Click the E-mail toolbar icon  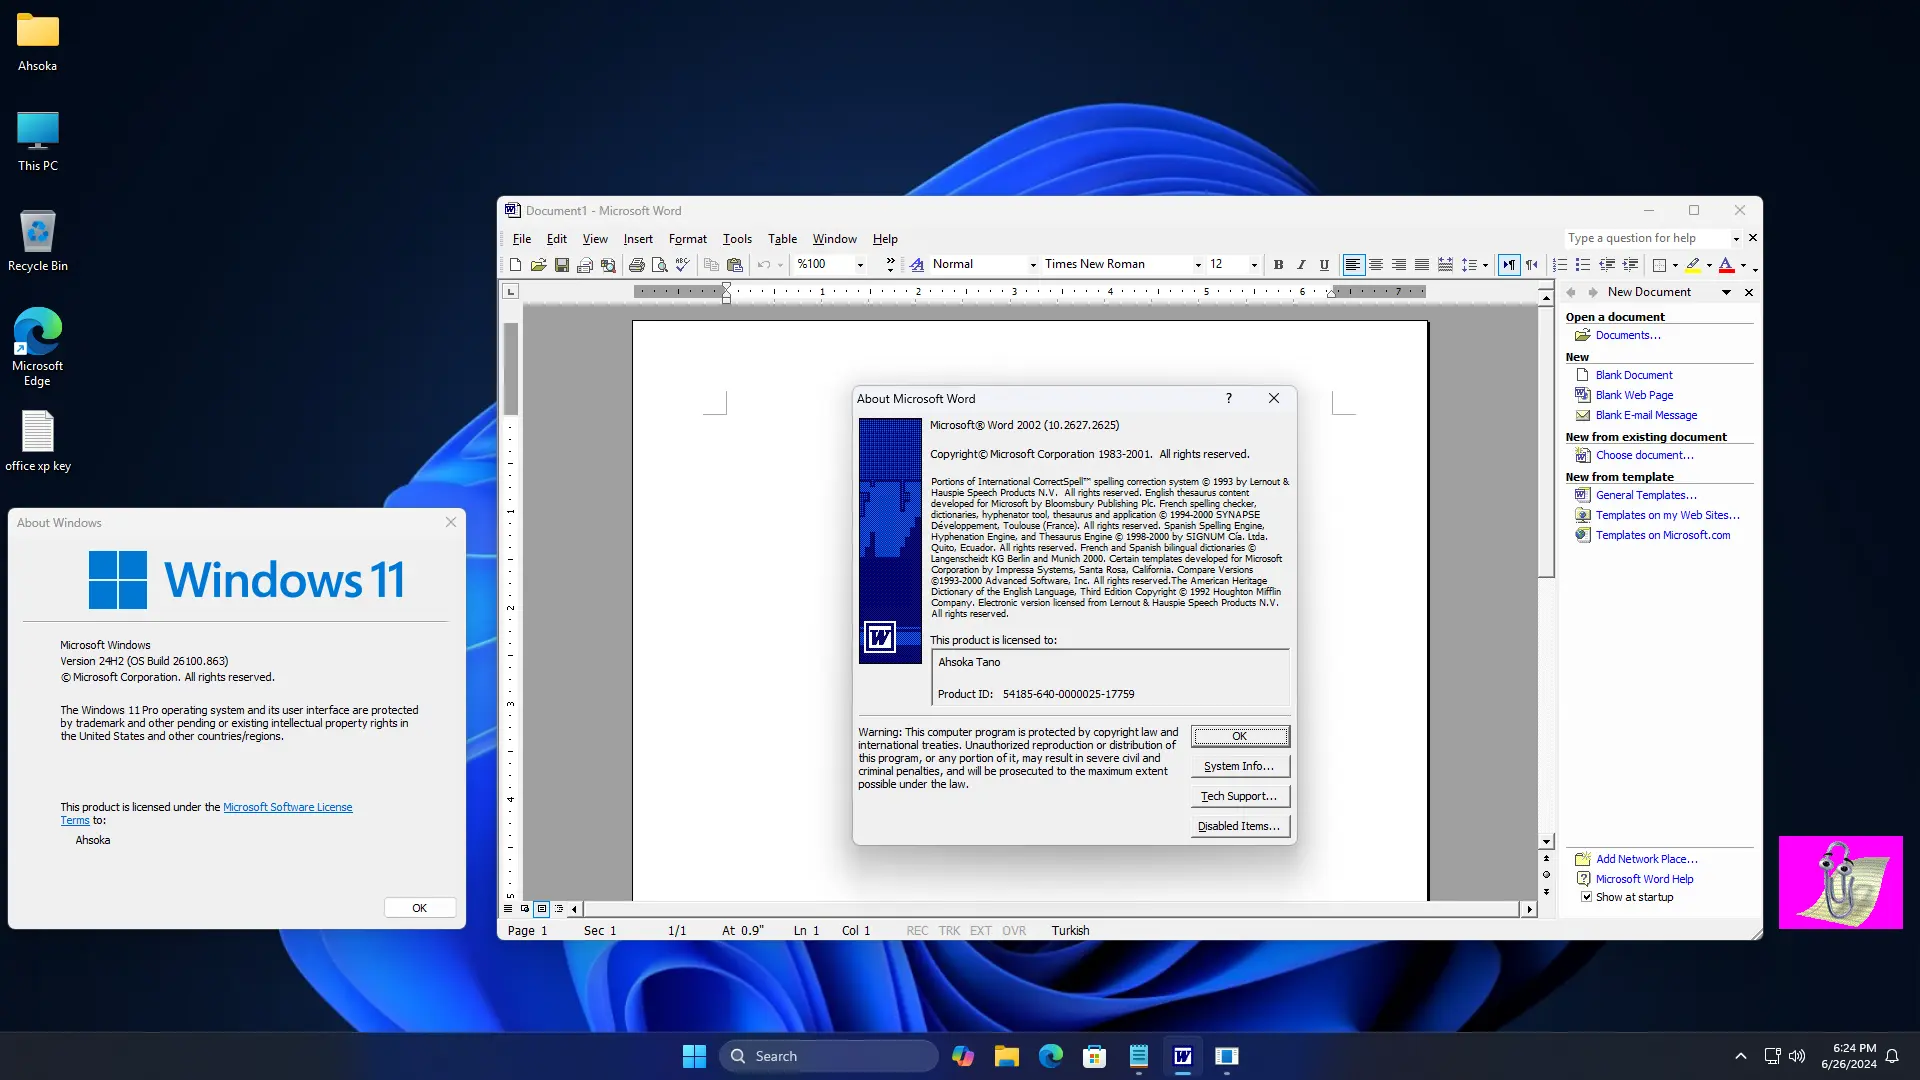click(x=585, y=265)
